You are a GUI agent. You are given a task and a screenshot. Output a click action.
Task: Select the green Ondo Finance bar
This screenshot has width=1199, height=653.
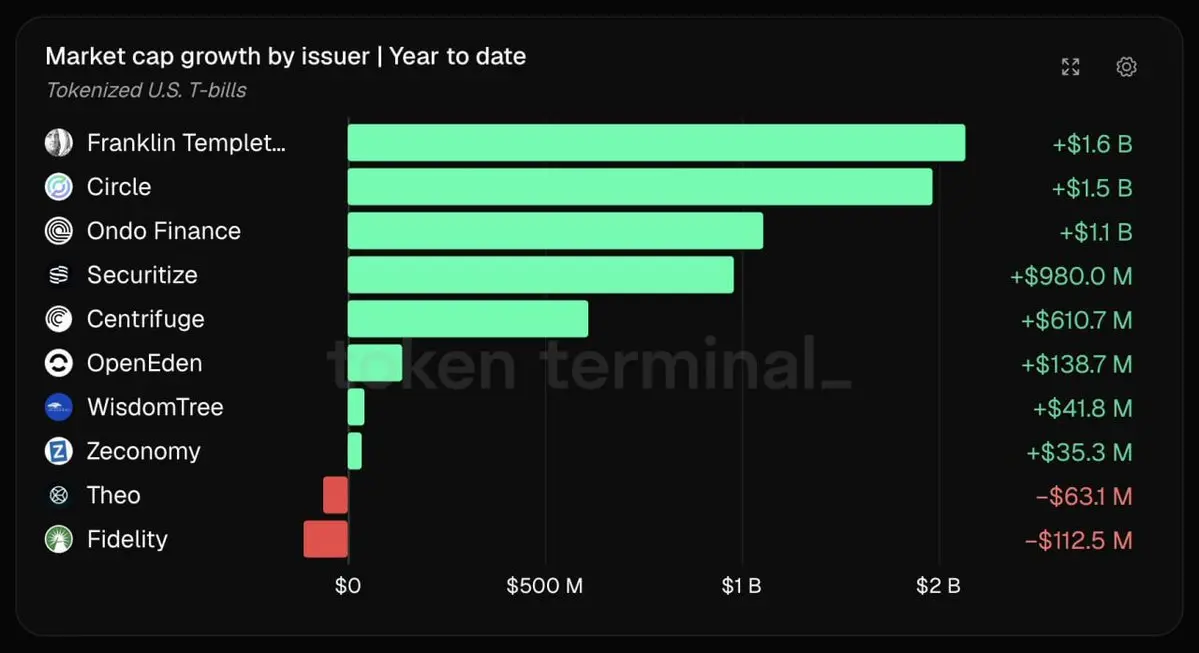point(555,231)
